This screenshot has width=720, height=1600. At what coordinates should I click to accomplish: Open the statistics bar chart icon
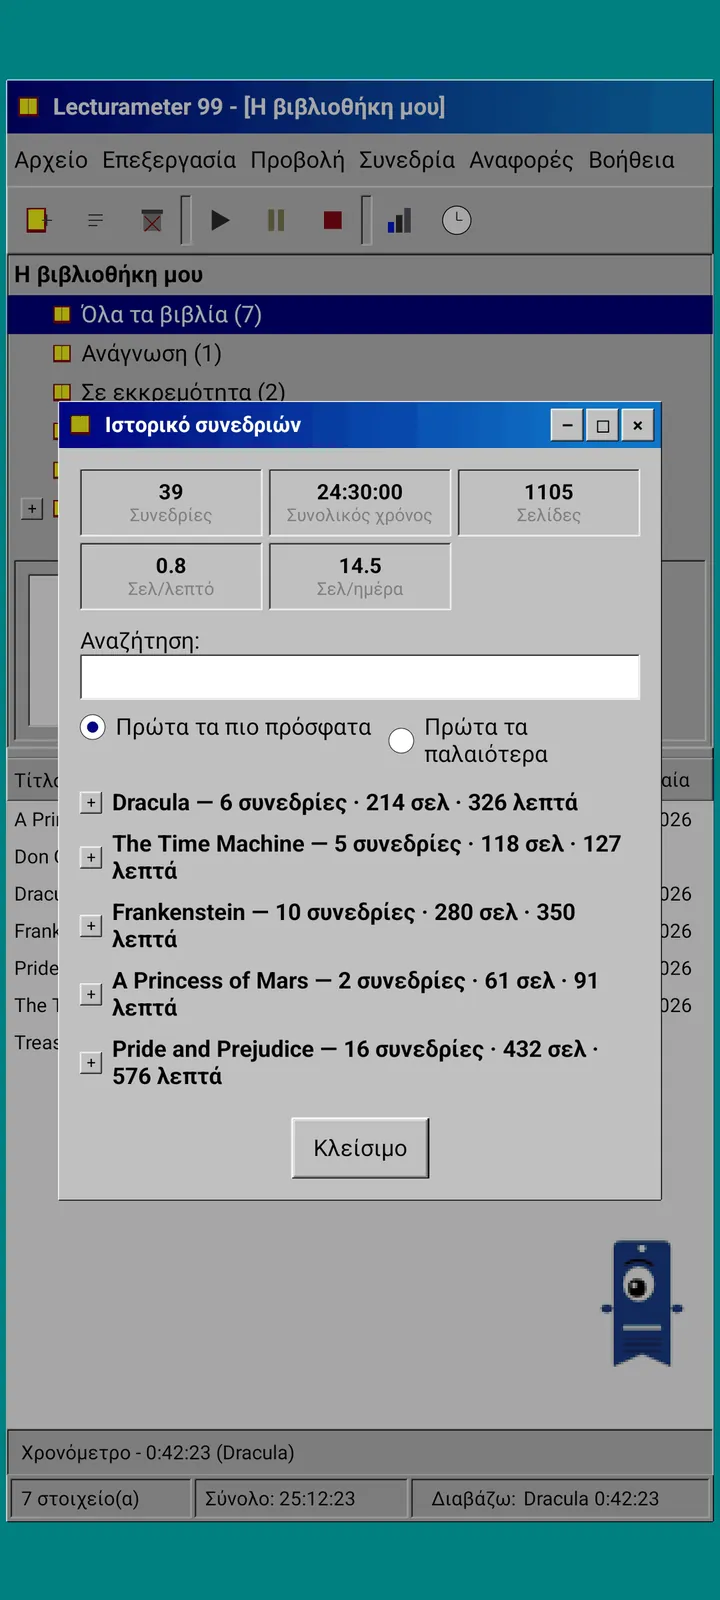tap(400, 220)
